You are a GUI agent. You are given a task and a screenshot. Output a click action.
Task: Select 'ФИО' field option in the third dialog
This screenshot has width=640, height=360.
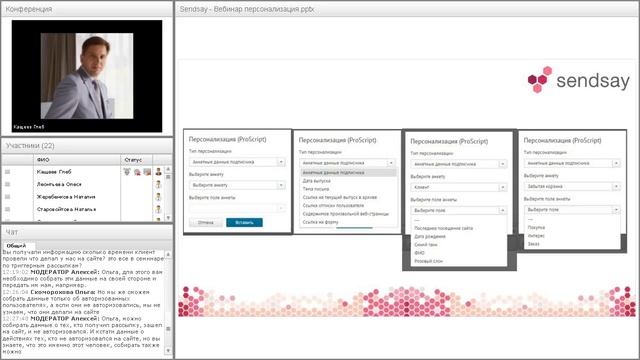tap(419, 253)
